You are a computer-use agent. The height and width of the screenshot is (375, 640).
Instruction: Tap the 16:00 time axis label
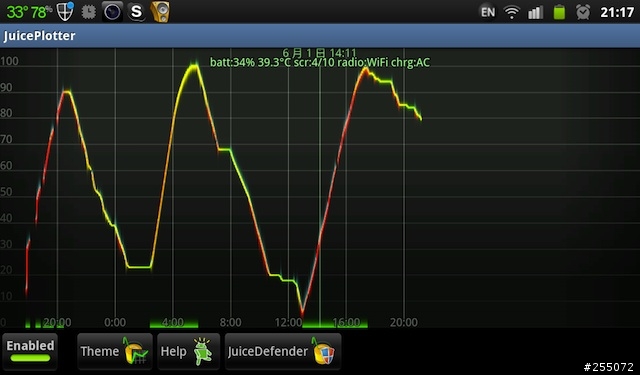[x=346, y=322]
